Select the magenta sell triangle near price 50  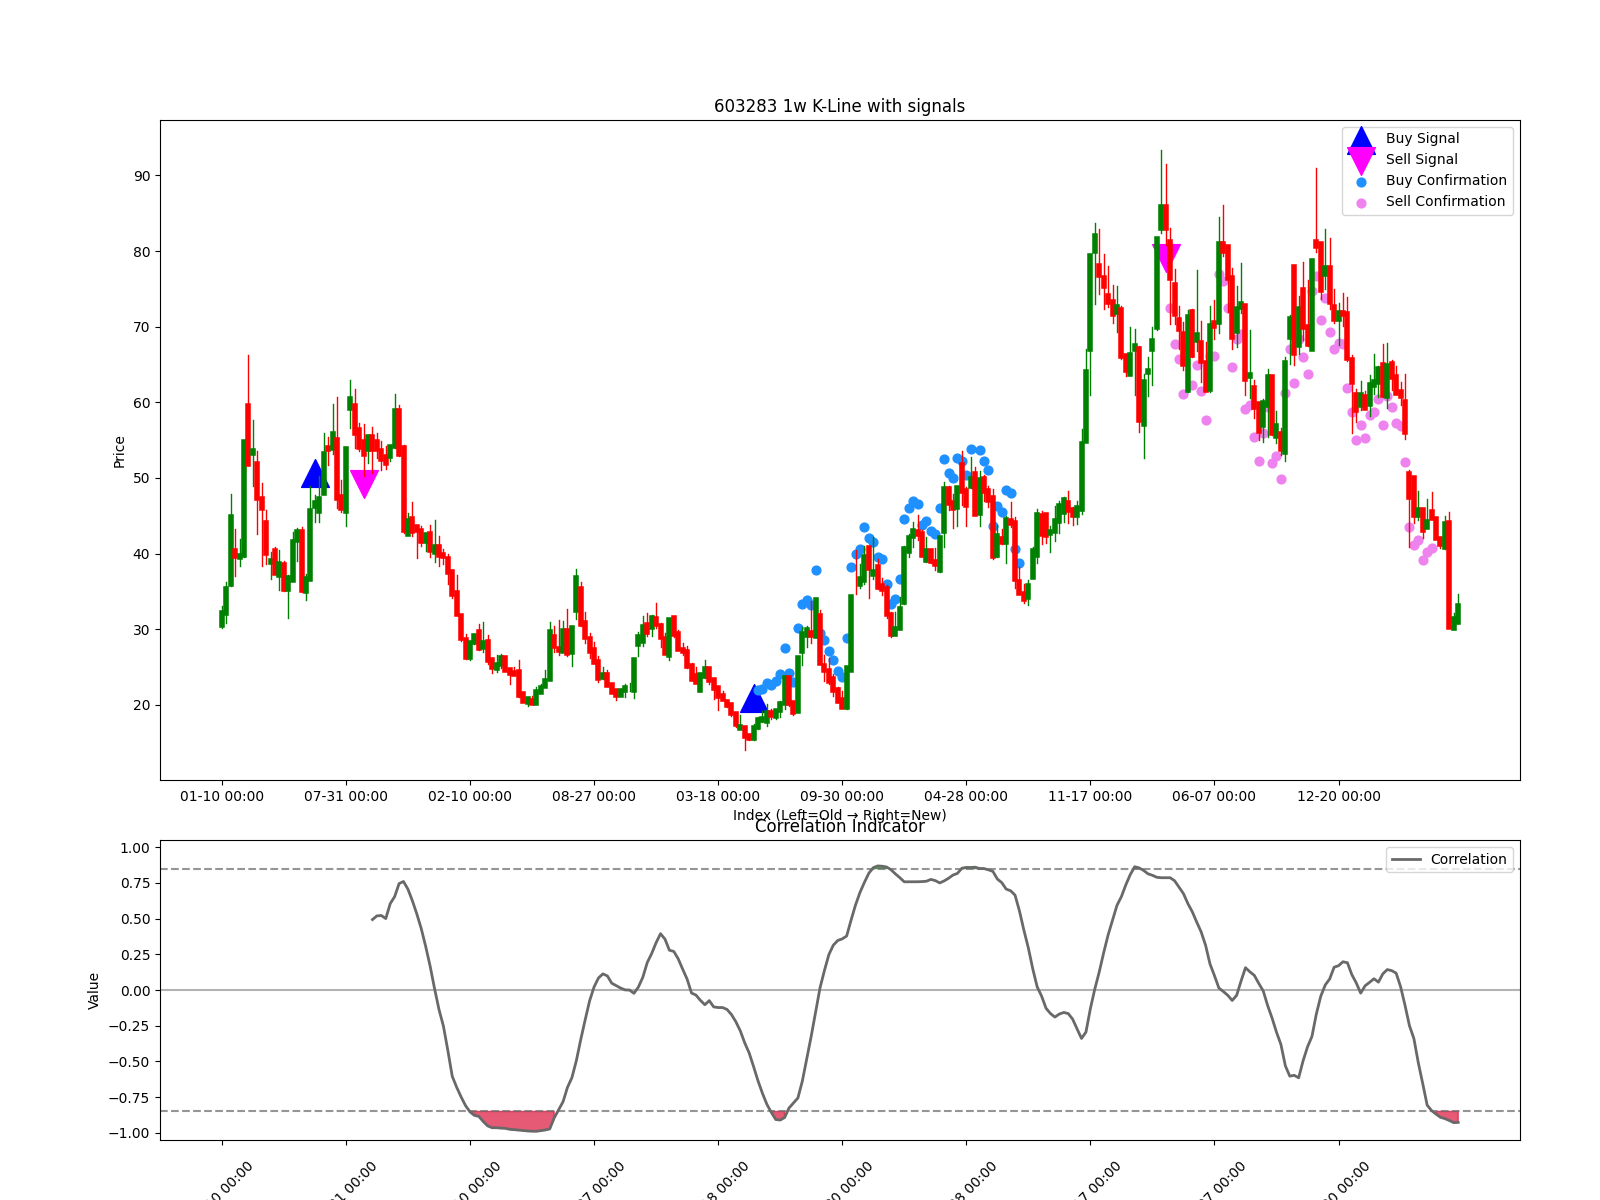(x=365, y=484)
